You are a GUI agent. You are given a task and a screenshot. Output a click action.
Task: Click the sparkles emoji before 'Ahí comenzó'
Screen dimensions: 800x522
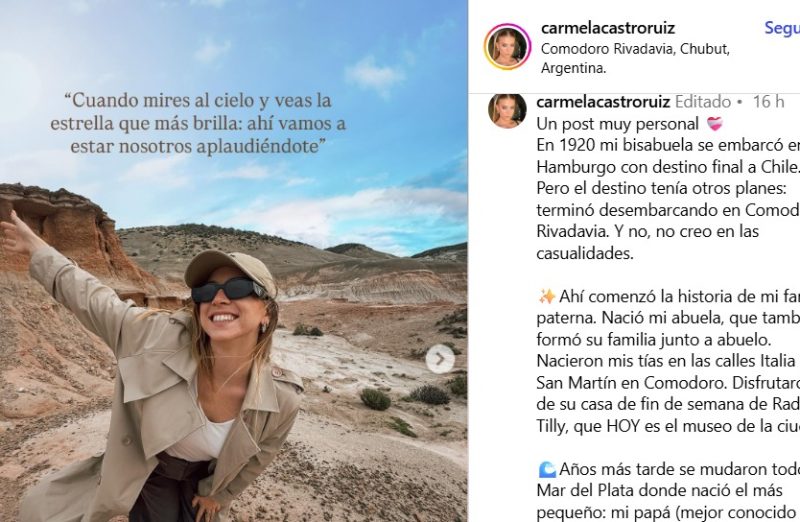(547, 296)
